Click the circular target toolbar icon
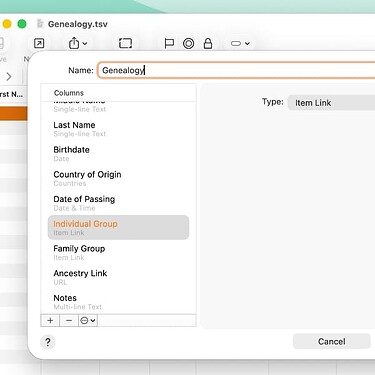Image resolution: width=375 pixels, height=375 pixels. click(189, 43)
